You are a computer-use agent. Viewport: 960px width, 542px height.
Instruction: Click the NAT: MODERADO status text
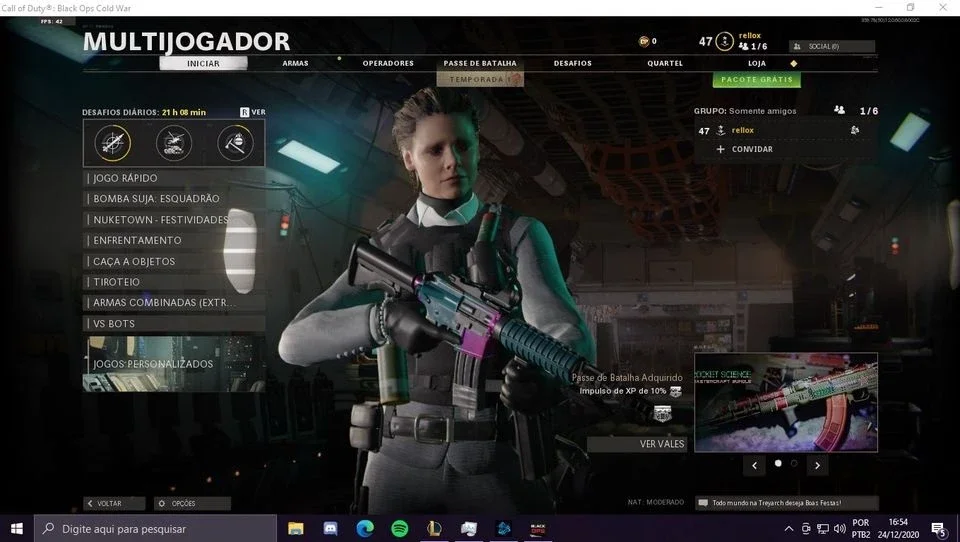point(656,502)
